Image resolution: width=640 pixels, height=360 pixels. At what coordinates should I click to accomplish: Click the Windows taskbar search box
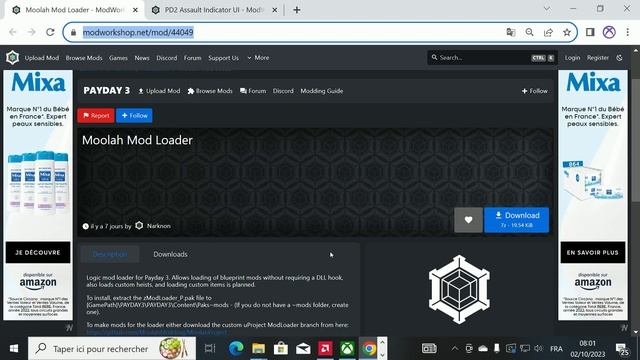coord(112,349)
